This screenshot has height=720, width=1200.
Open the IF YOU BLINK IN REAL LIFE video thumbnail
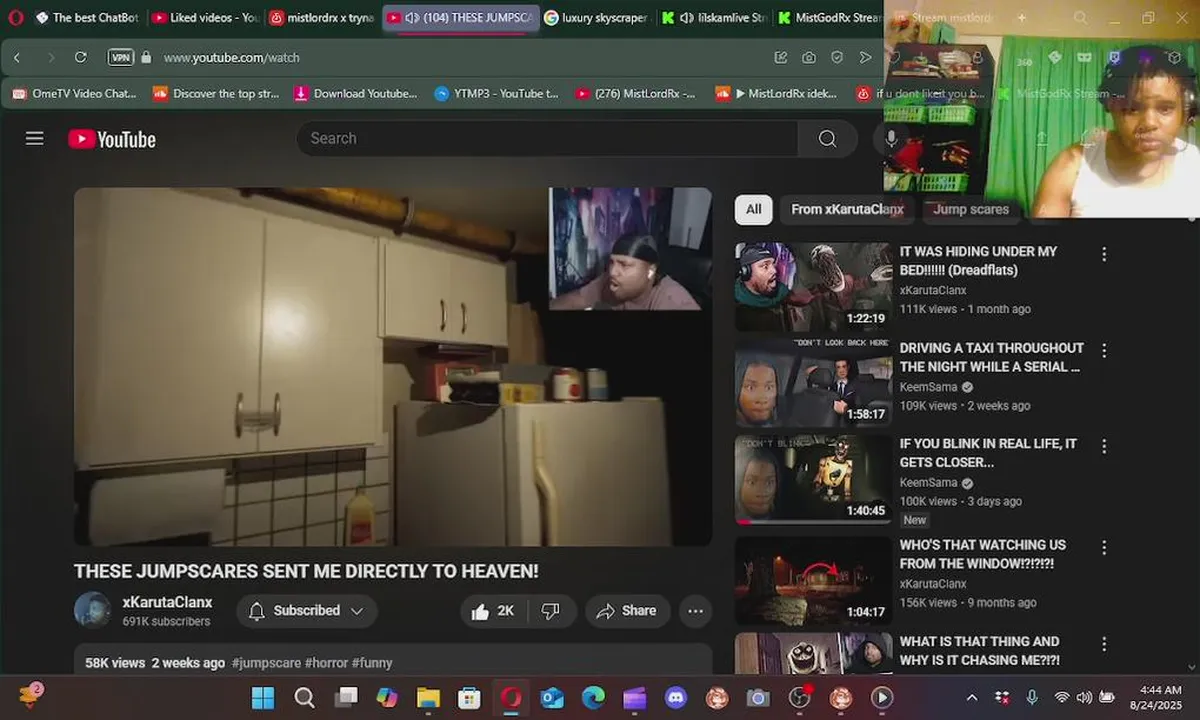pyautogui.click(x=813, y=480)
